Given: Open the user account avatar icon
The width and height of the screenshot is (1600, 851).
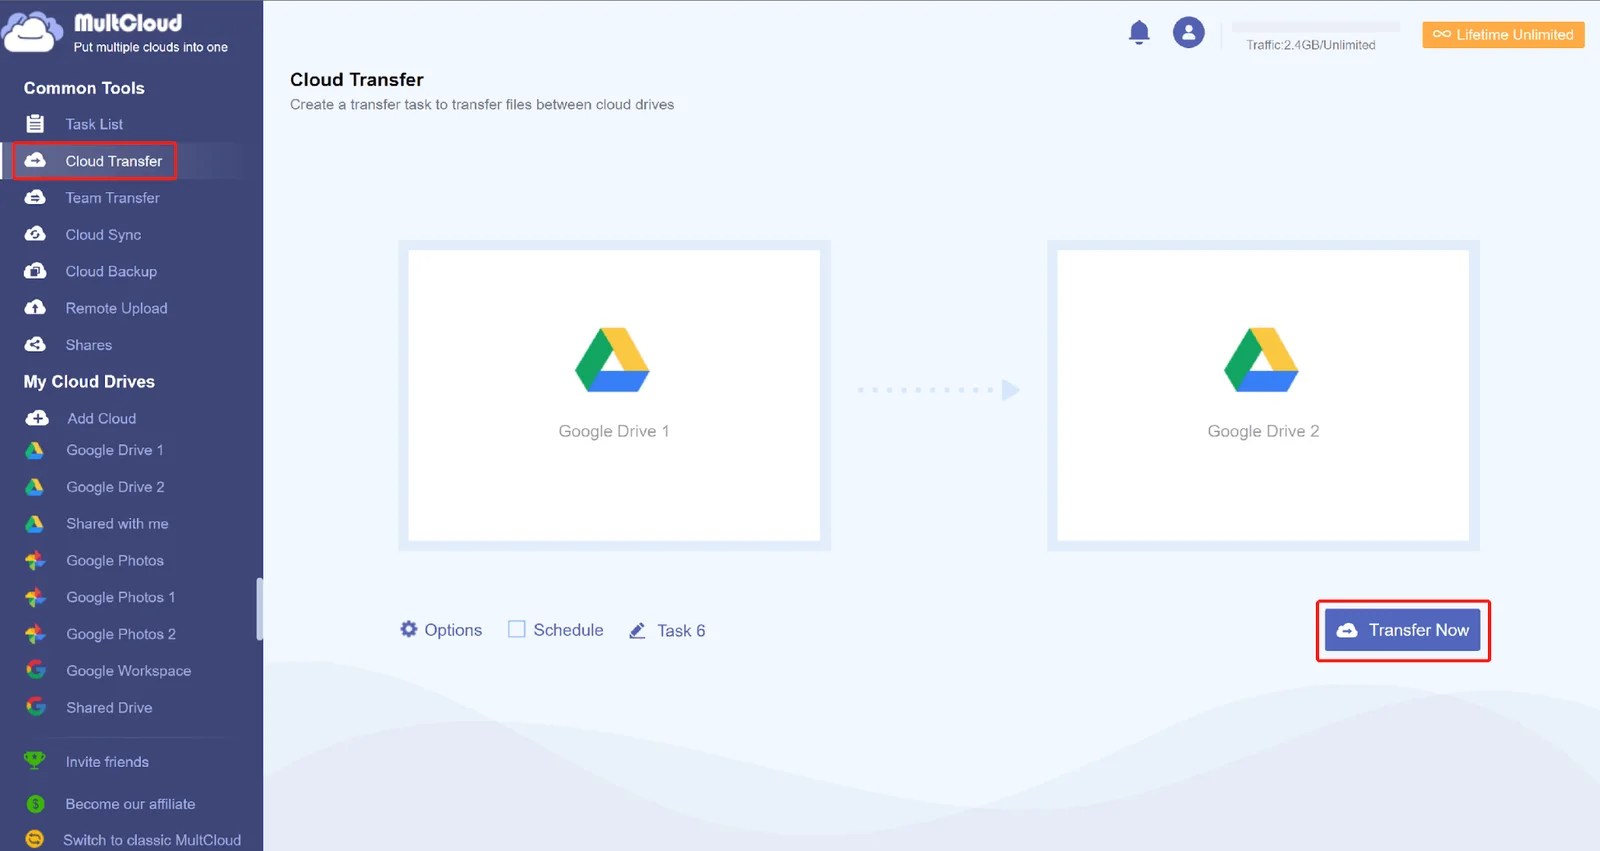Looking at the screenshot, I should tap(1188, 33).
